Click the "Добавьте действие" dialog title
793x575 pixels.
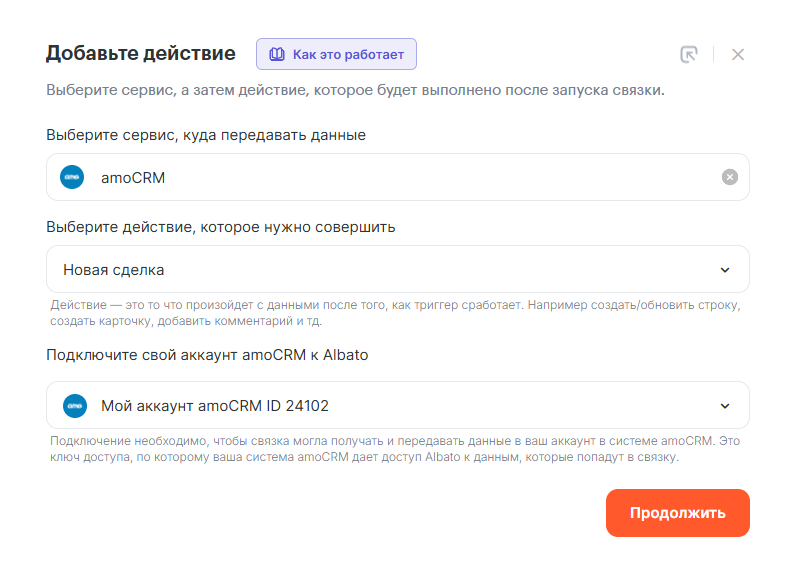(x=141, y=53)
